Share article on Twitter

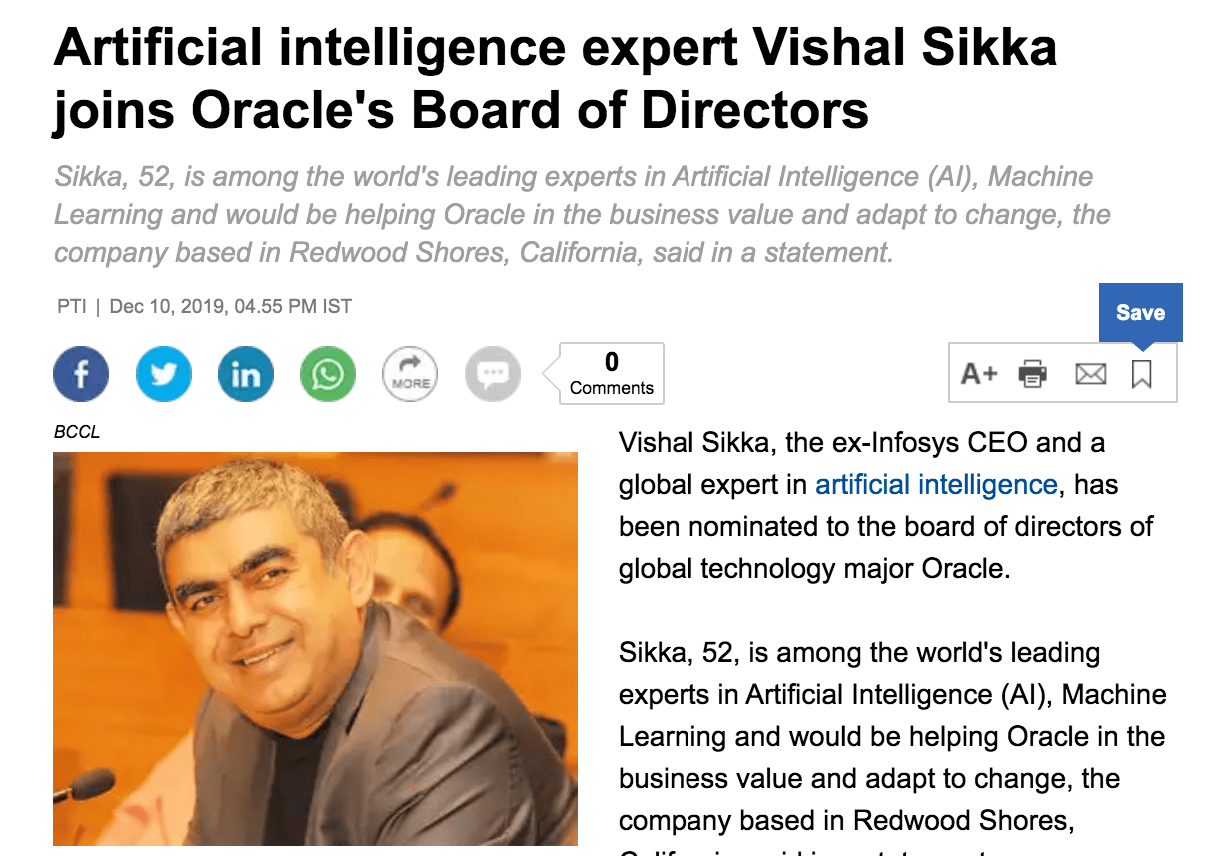pos(163,374)
